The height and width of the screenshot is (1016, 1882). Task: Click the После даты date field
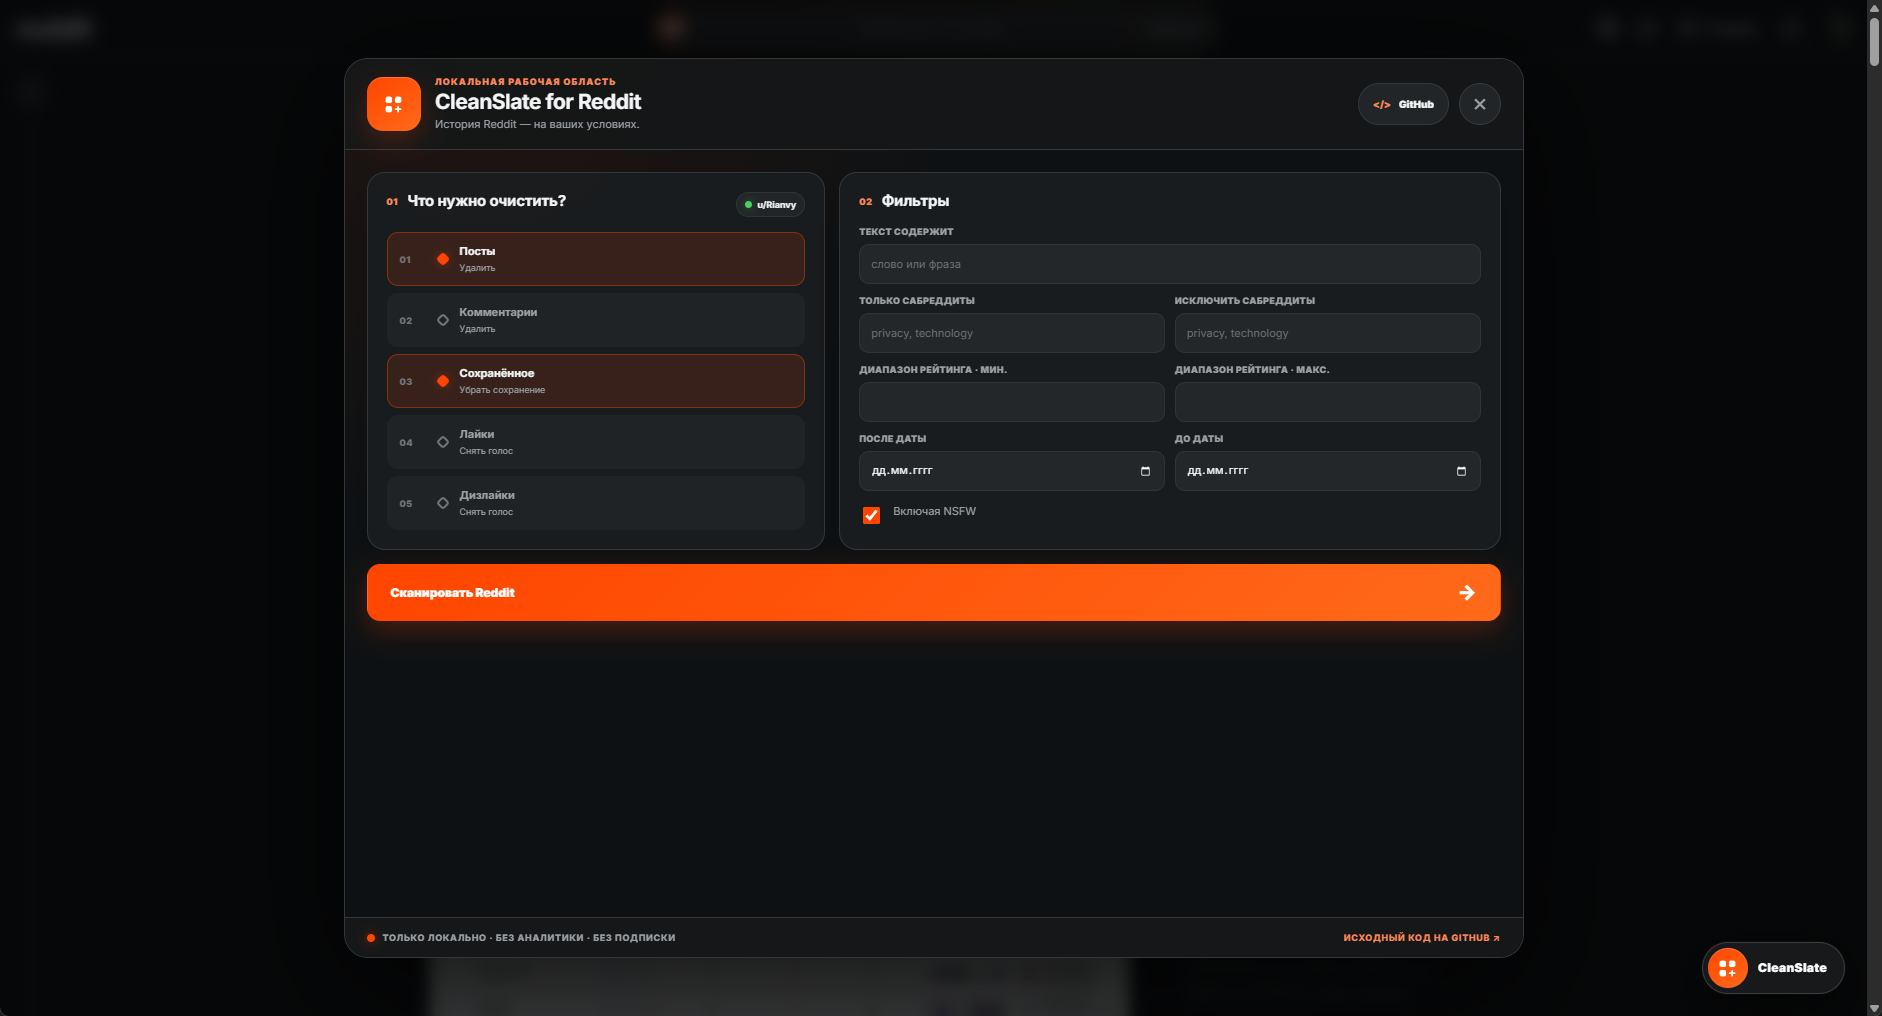[x=1012, y=471]
